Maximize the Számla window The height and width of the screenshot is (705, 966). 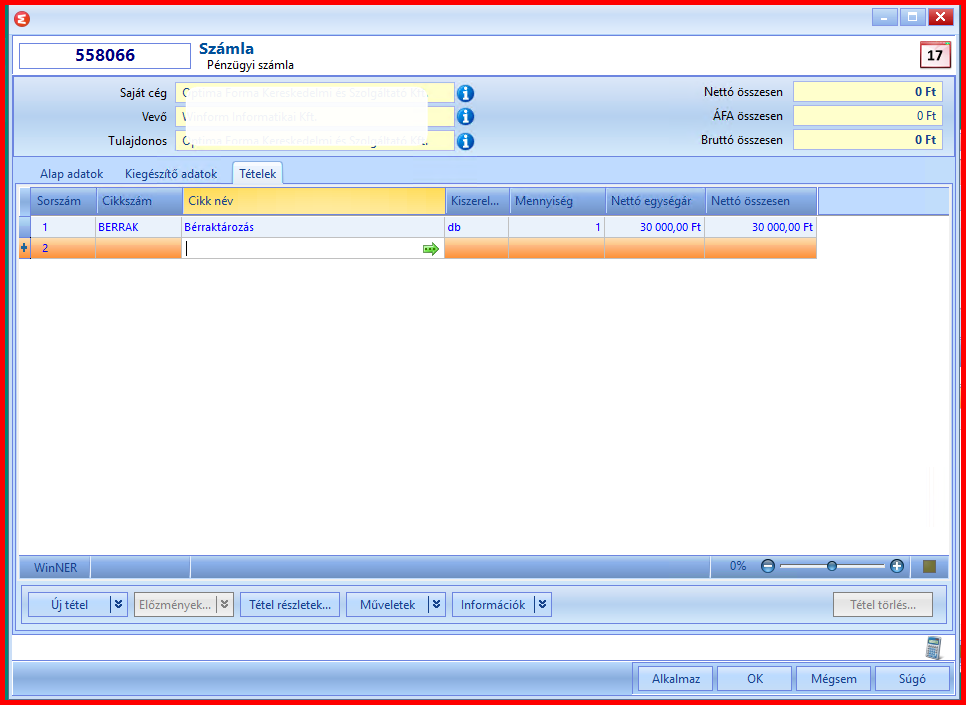tap(912, 17)
